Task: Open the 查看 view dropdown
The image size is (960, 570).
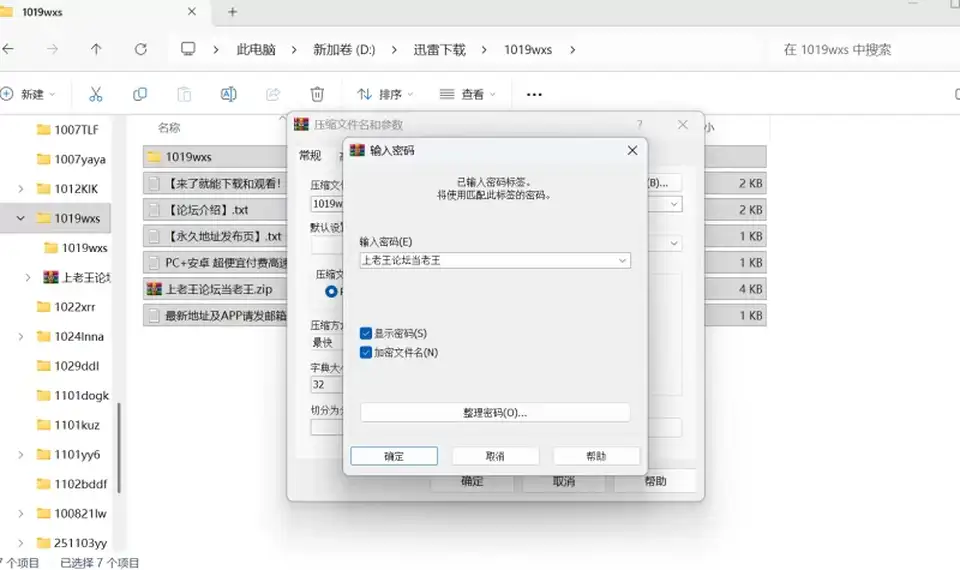Action: pyautogui.click(x=468, y=94)
